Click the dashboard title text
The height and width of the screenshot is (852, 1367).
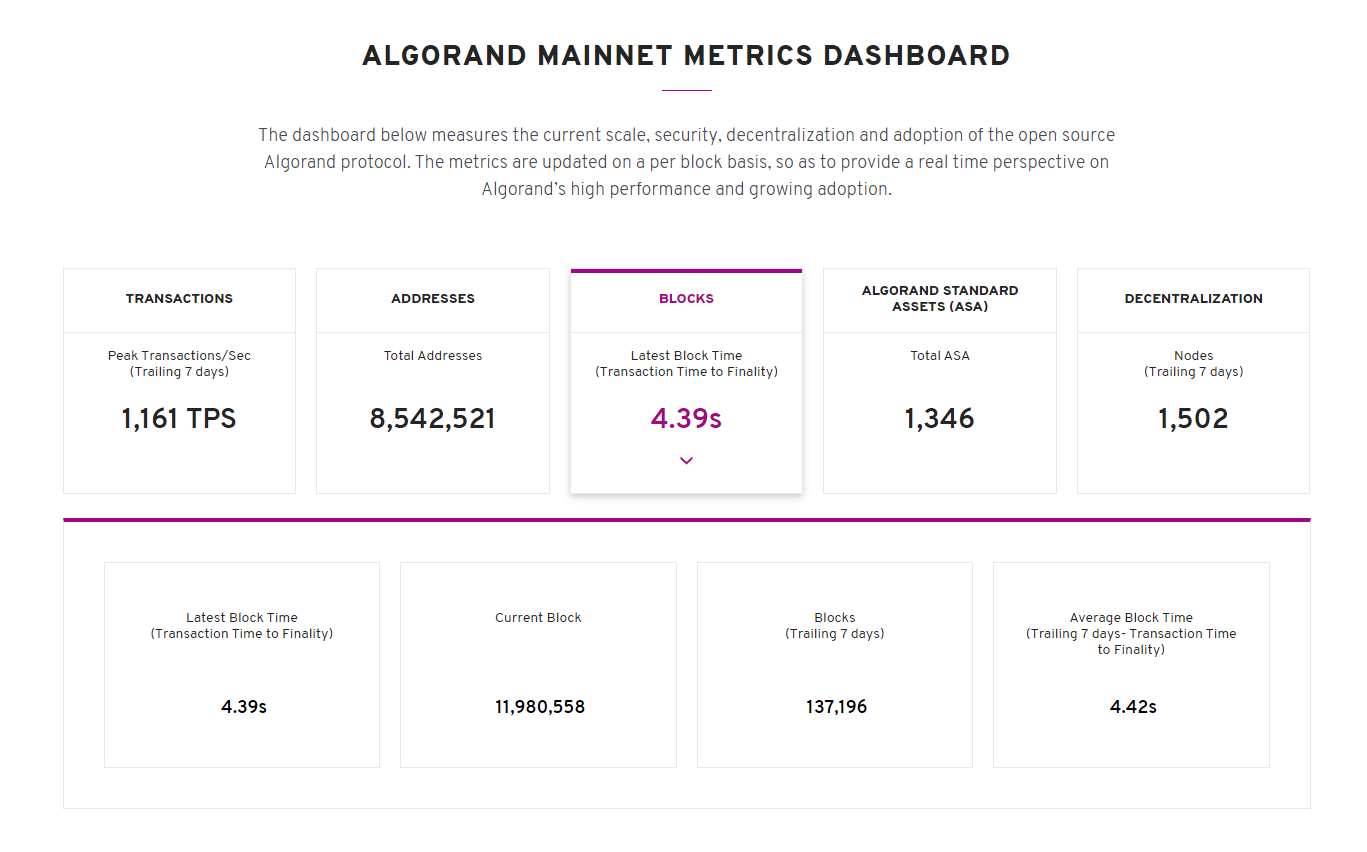[686, 56]
